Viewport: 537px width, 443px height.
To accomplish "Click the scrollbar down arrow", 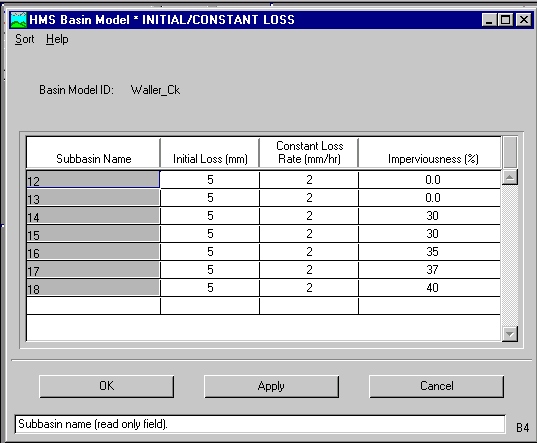I will coord(510,334).
